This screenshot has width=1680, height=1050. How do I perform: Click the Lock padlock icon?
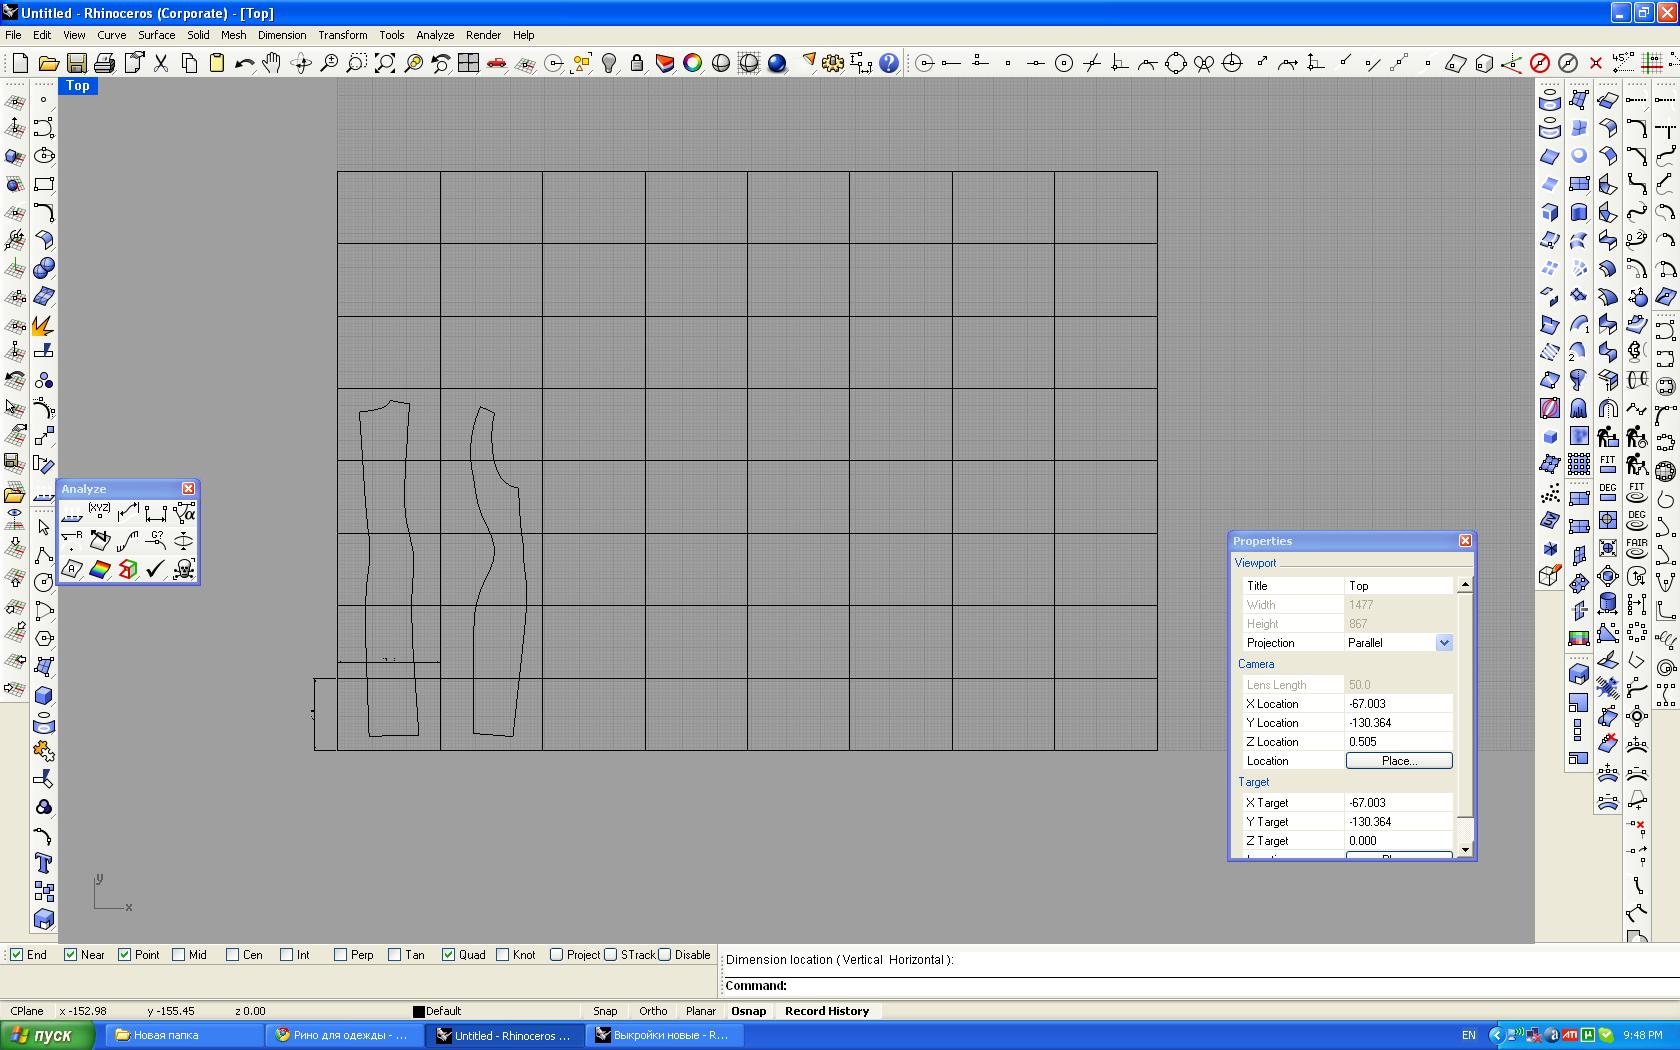point(636,63)
